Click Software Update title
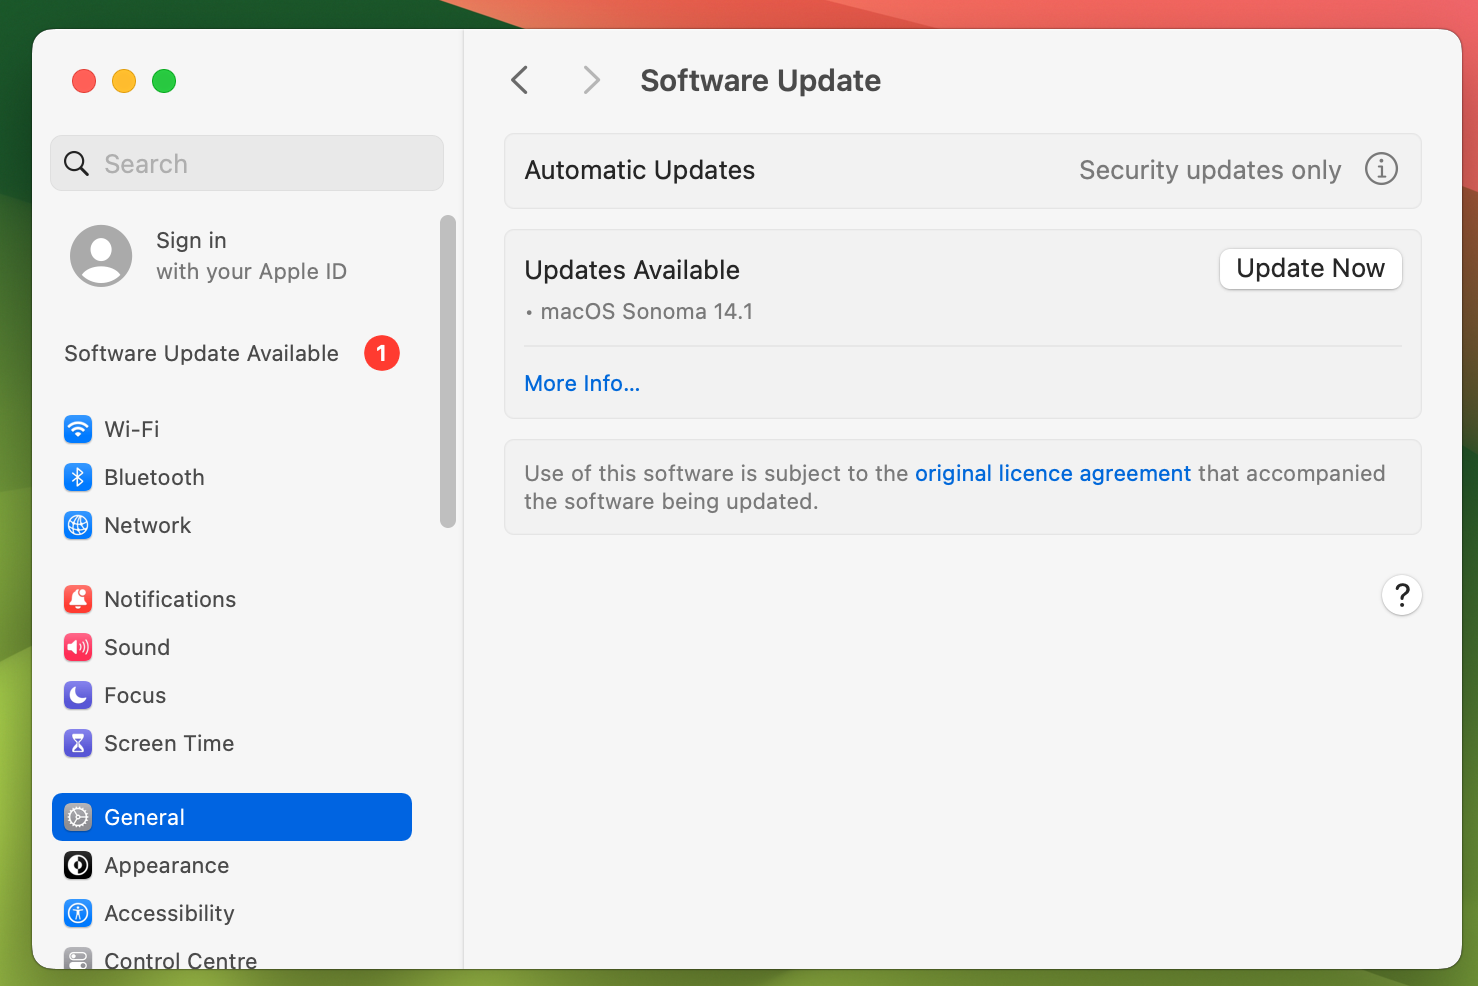The height and width of the screenshot is (986, 1478). click(x=761, y=80)
